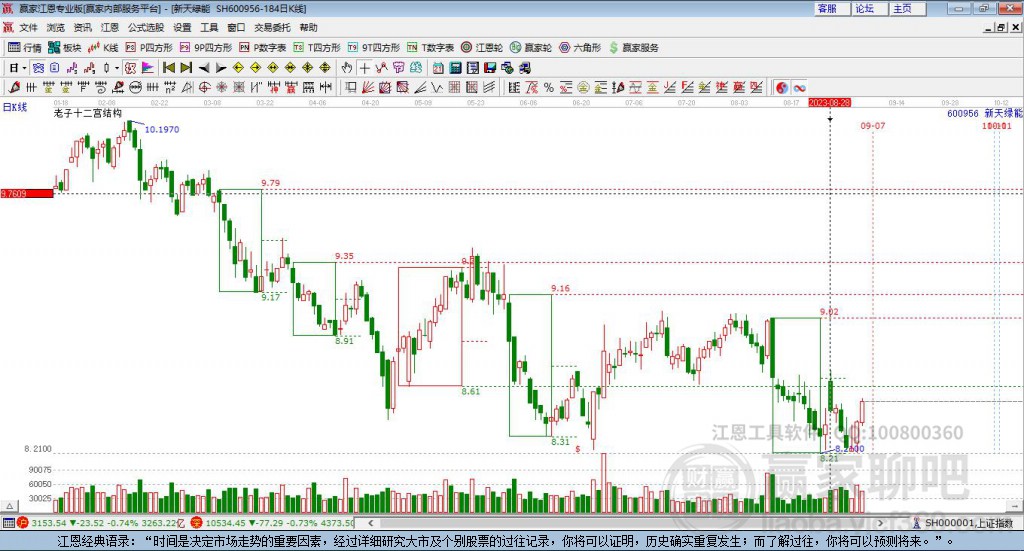This screenshot has width=1024, height=551.
Task: Open the 江恩轮 tool
Action: pyautogui.click(x=482, y=48)
